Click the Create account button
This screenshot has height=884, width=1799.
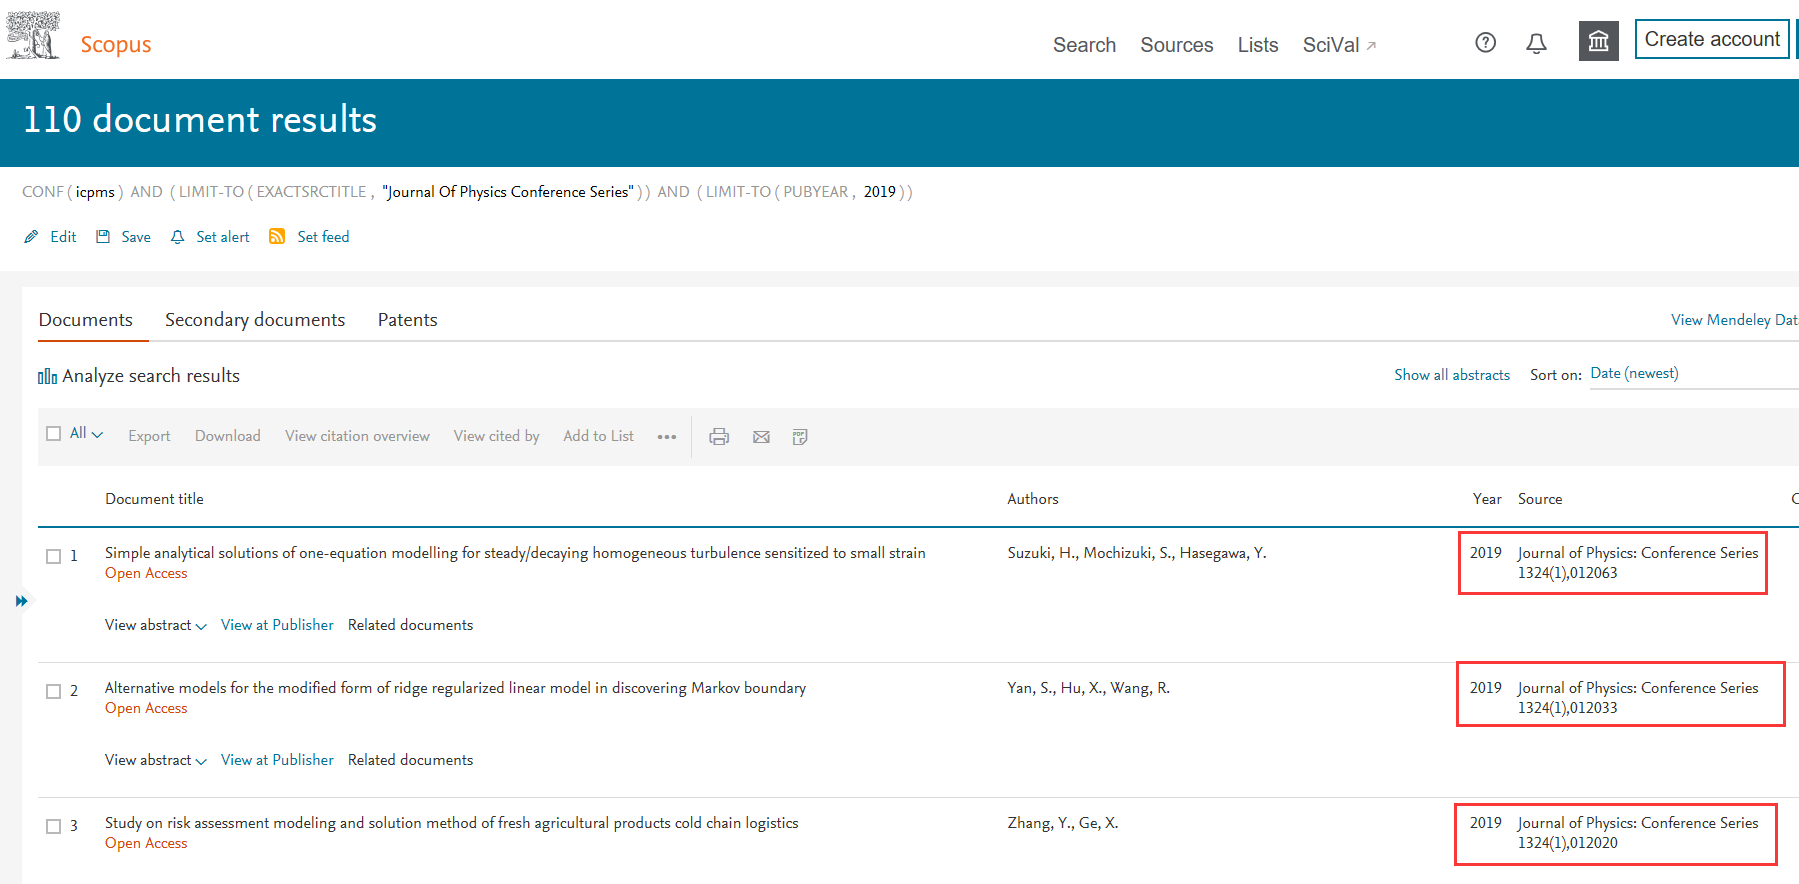coord(1712,39)
